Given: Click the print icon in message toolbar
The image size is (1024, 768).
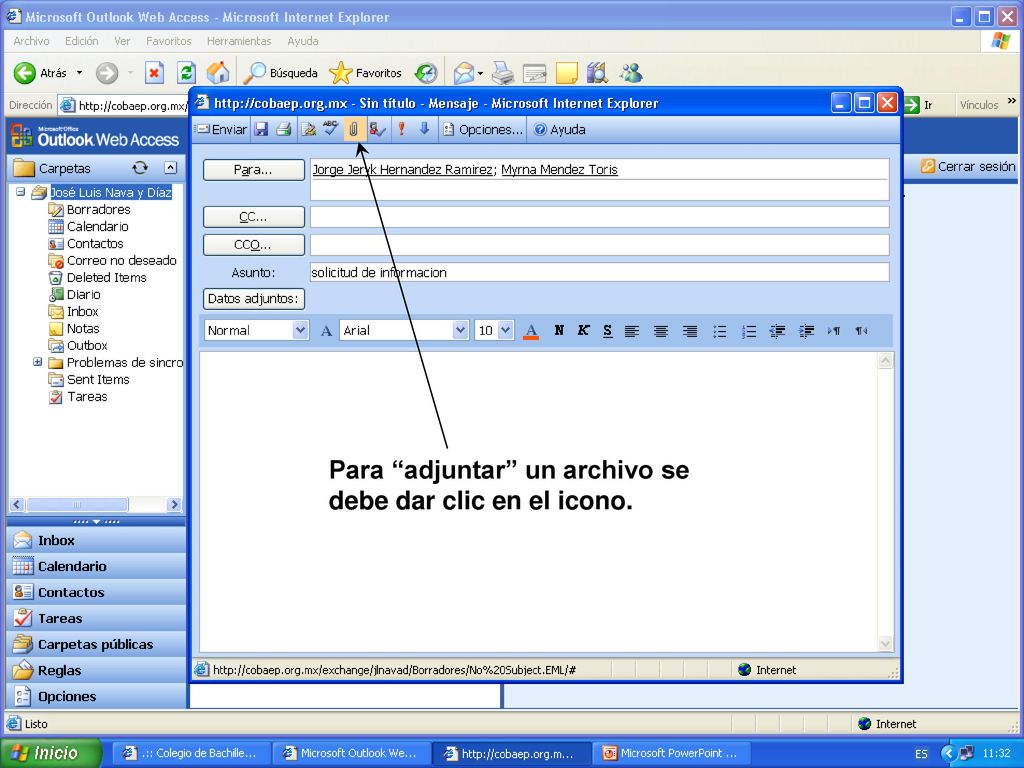Looking at the screenshot, I should point(283,129).
